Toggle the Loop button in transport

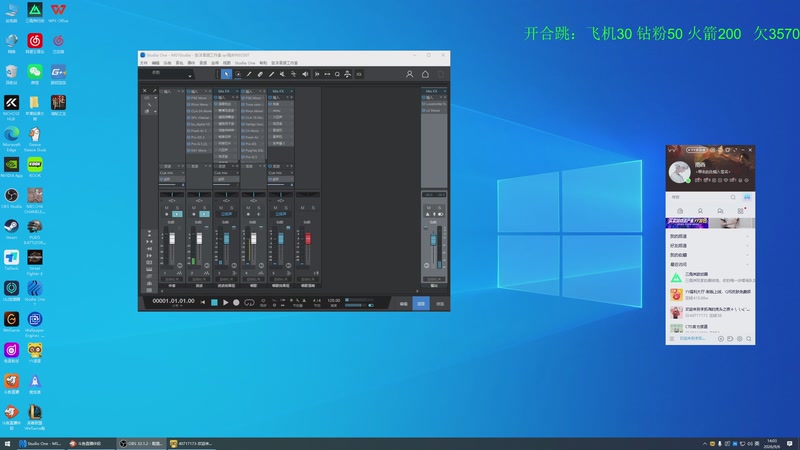pyautogui.click(x=249, y=303)
